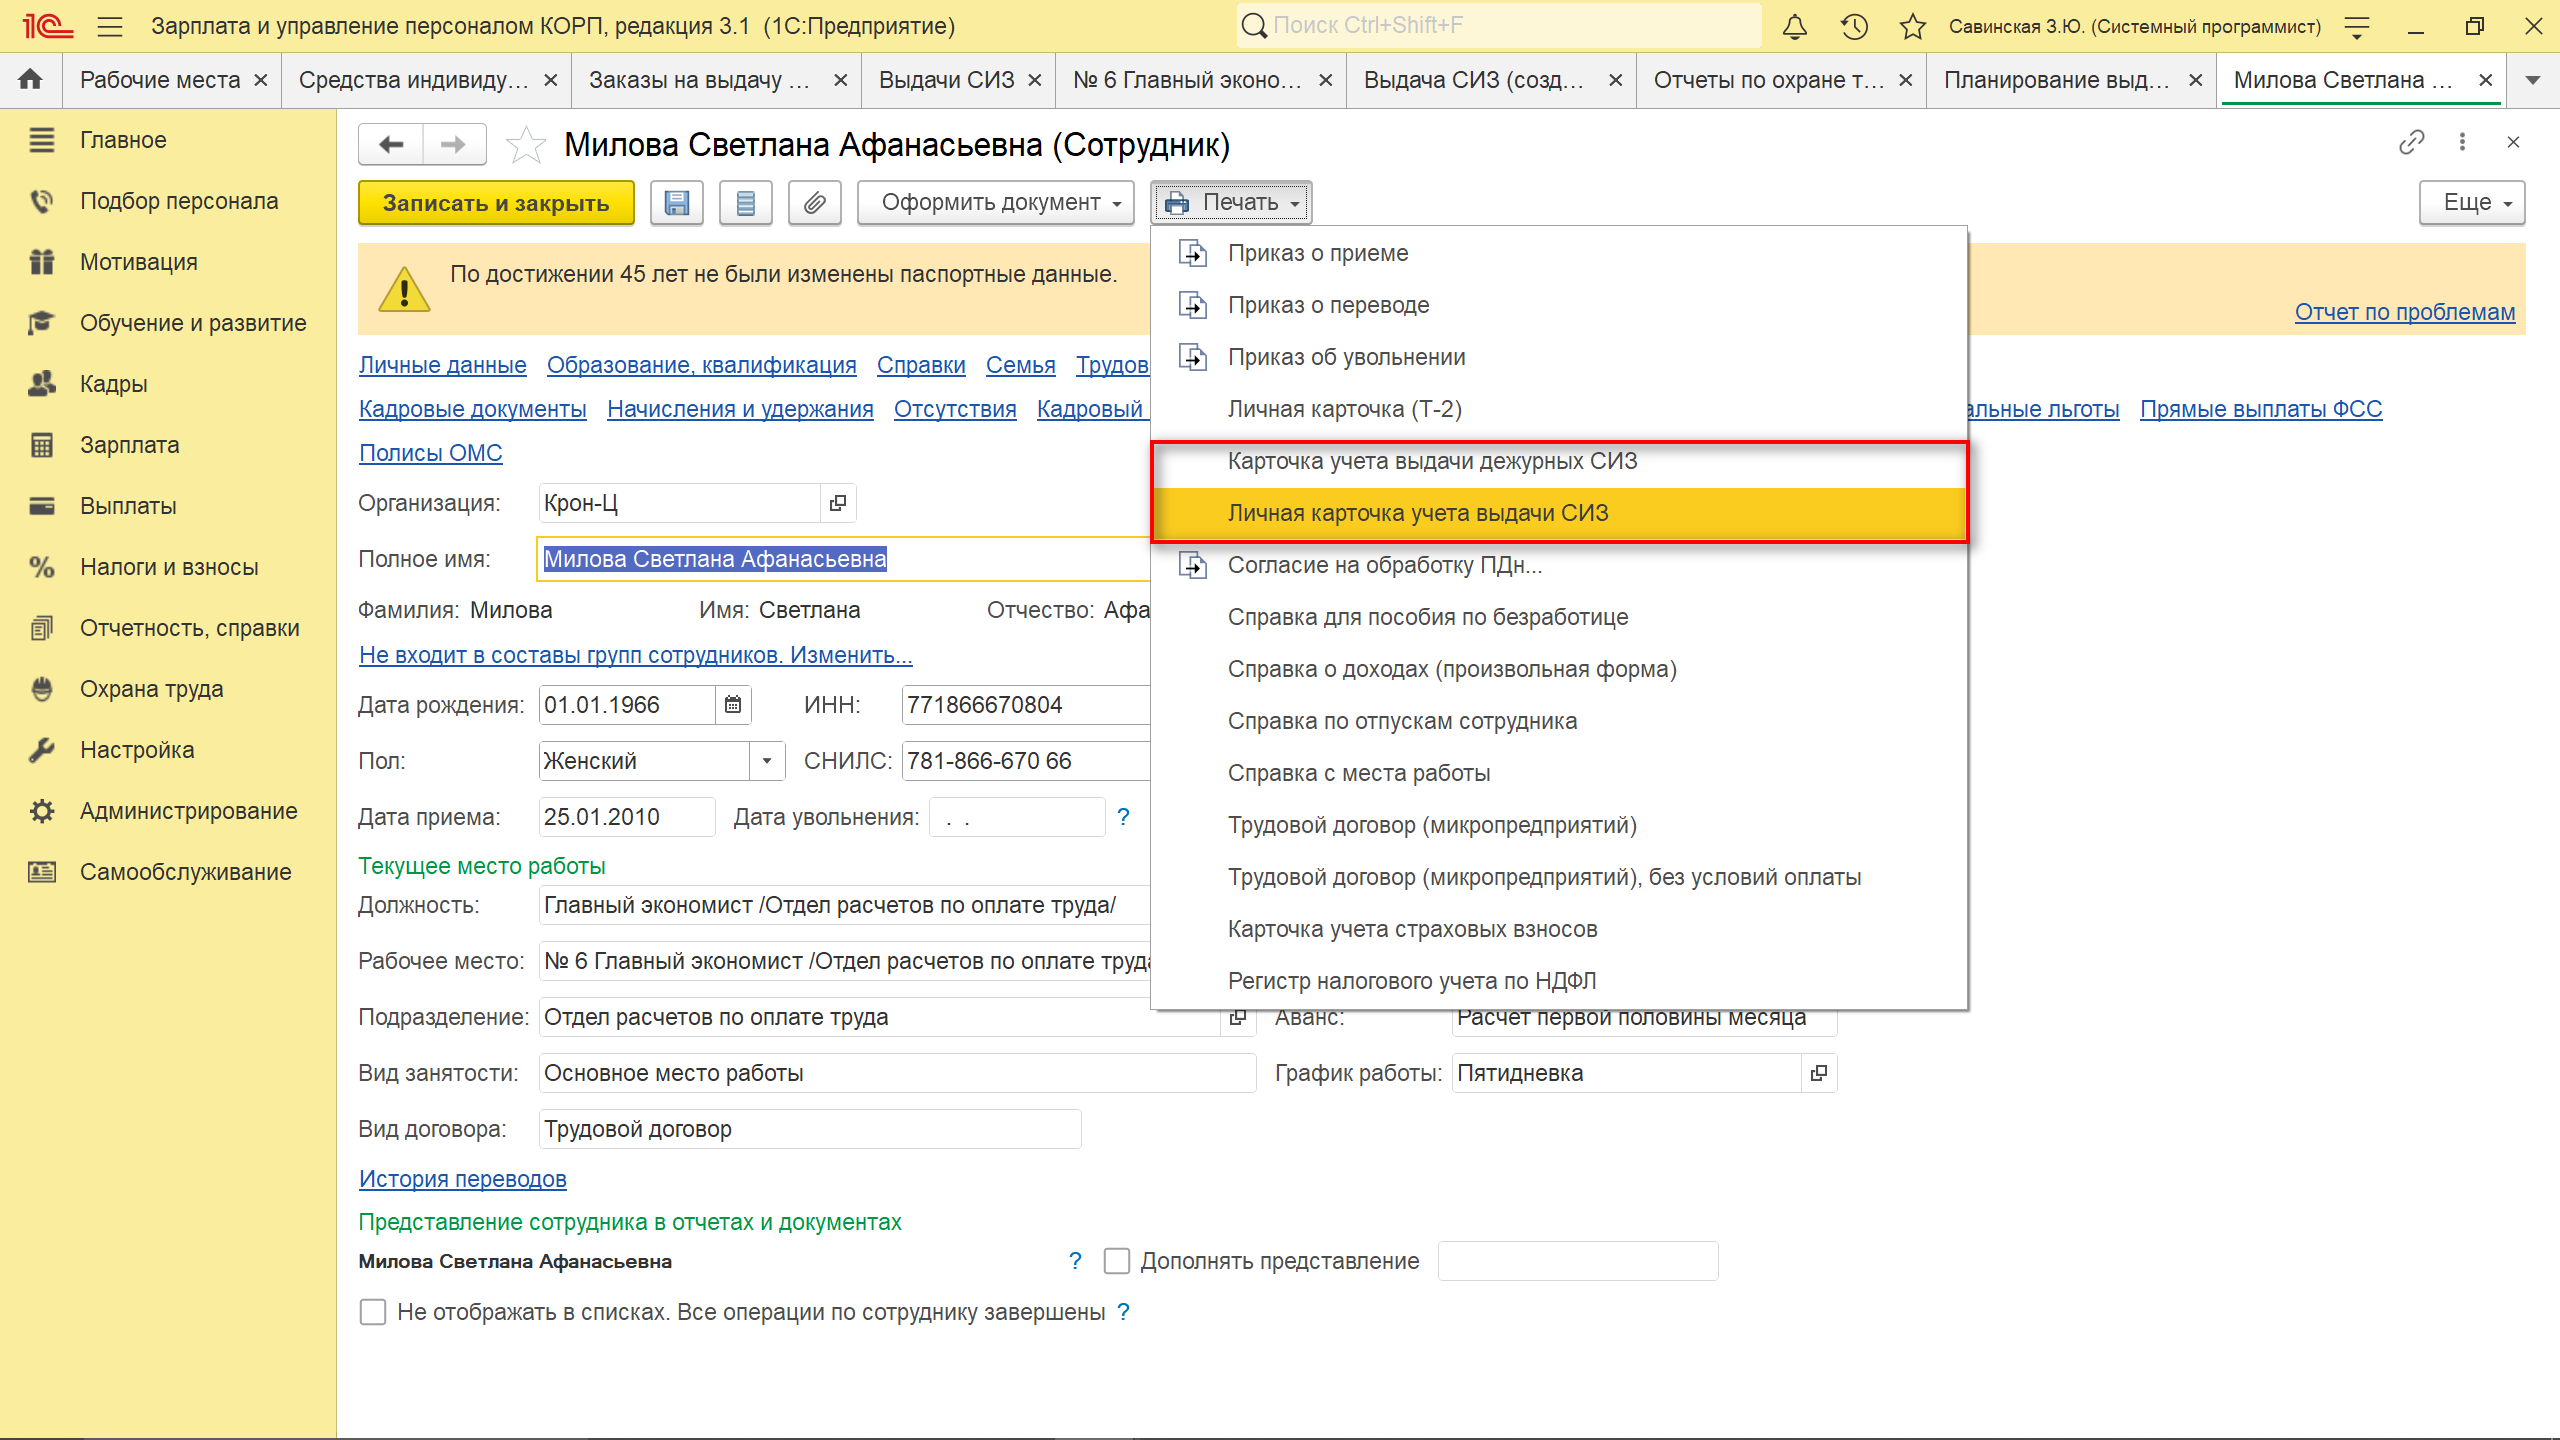Expand the 'Еще' menu

2472,203
